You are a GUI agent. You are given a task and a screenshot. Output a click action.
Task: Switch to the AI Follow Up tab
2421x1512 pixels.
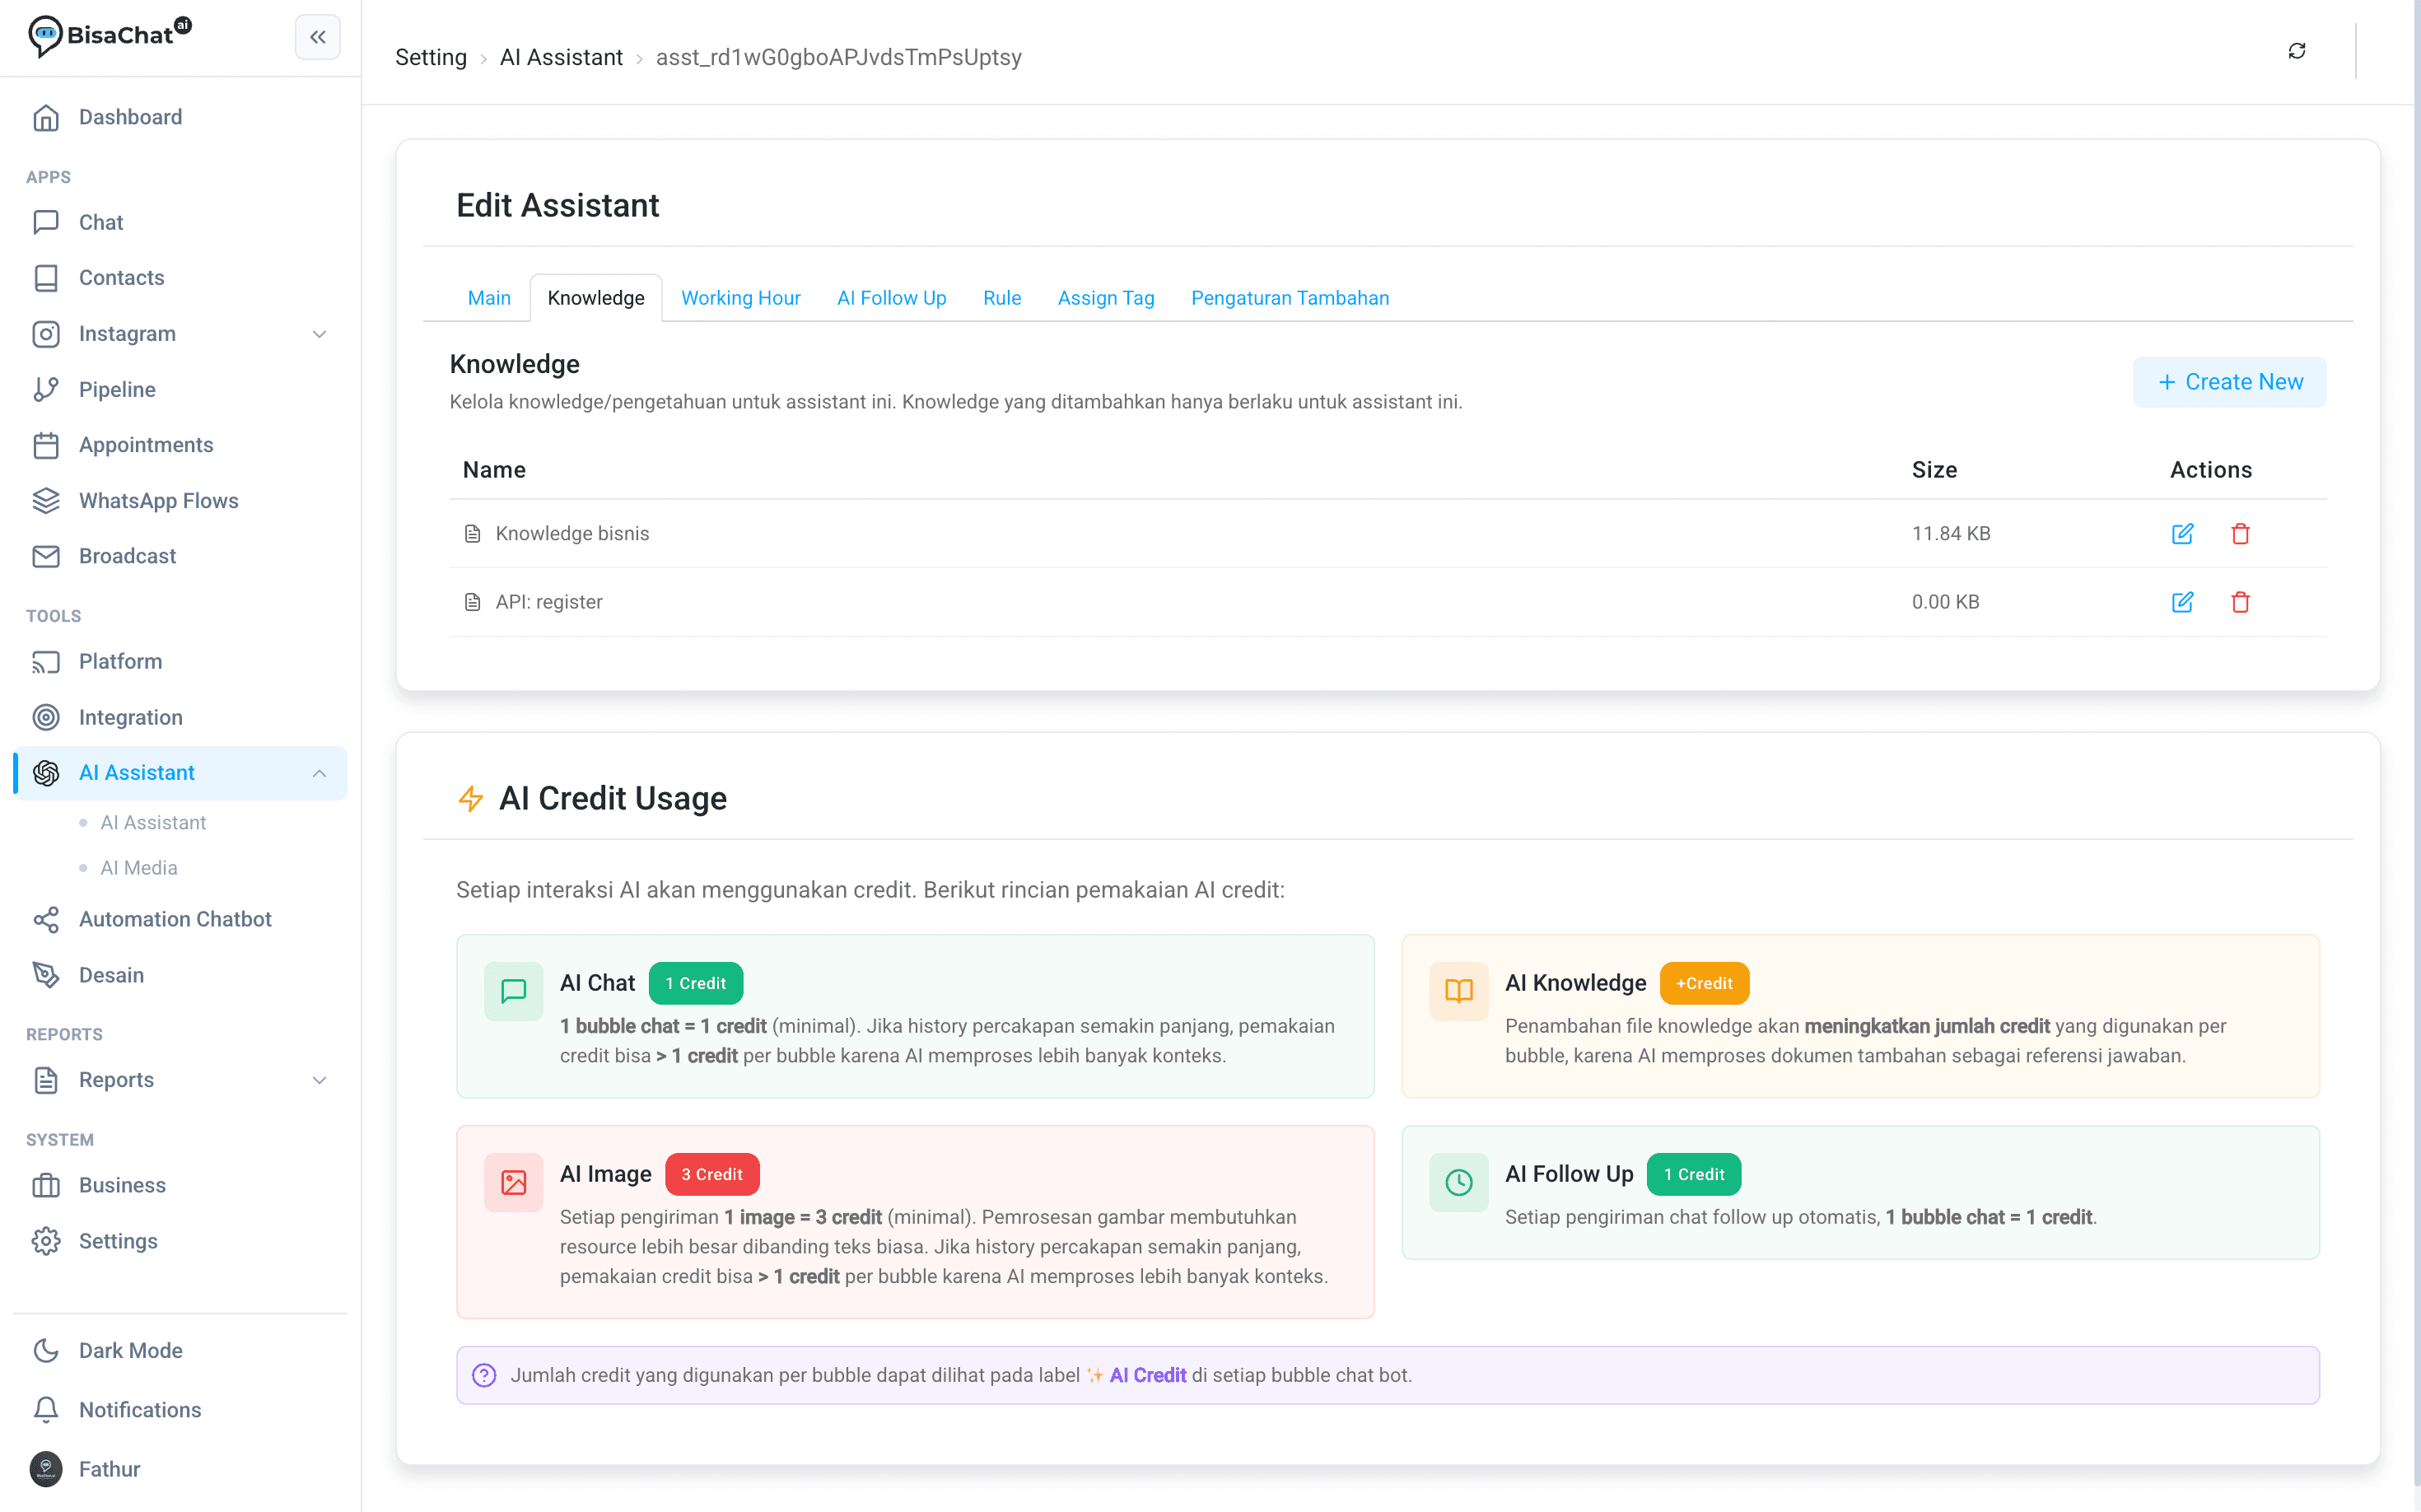pos(891,298)
